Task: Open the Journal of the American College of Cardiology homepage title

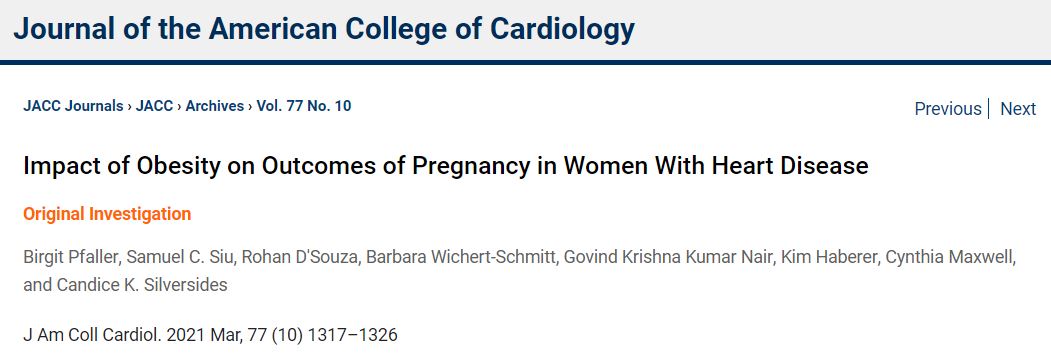Action: (x=324, y=29)
